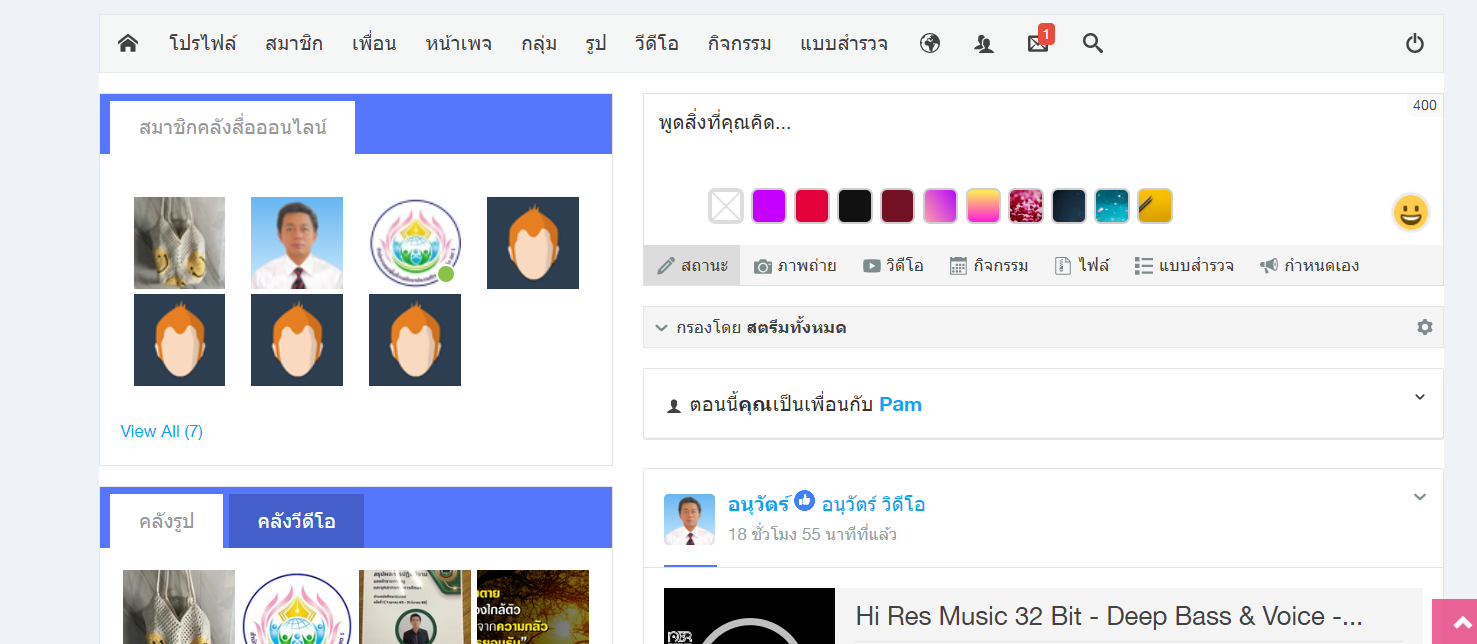
Task: Open the เพื่อน menu
Action: (x=374, y=43)
